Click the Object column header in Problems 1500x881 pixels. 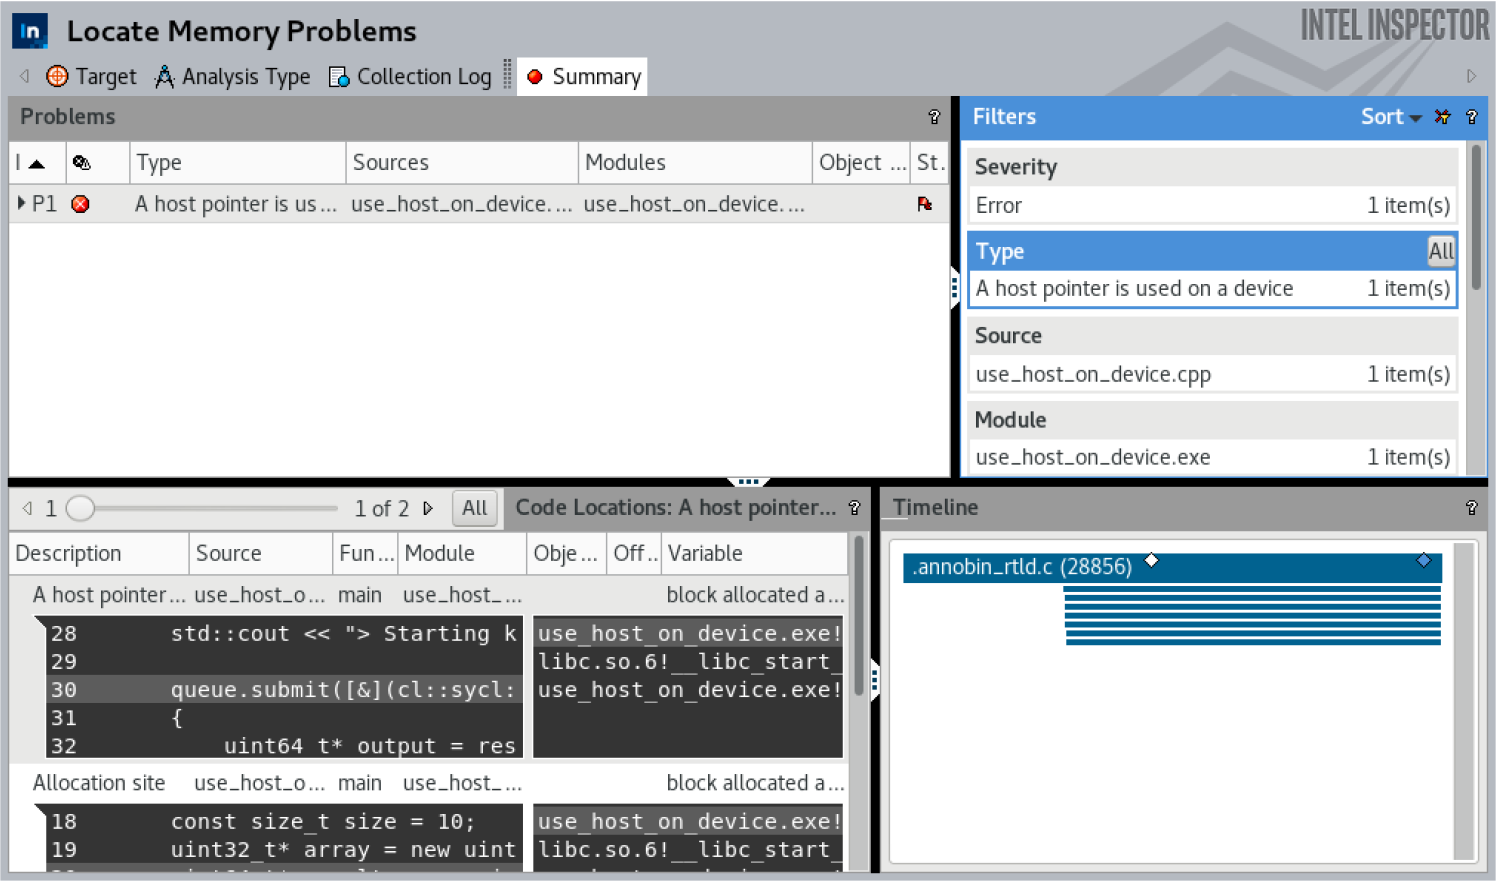pos(862,162)
